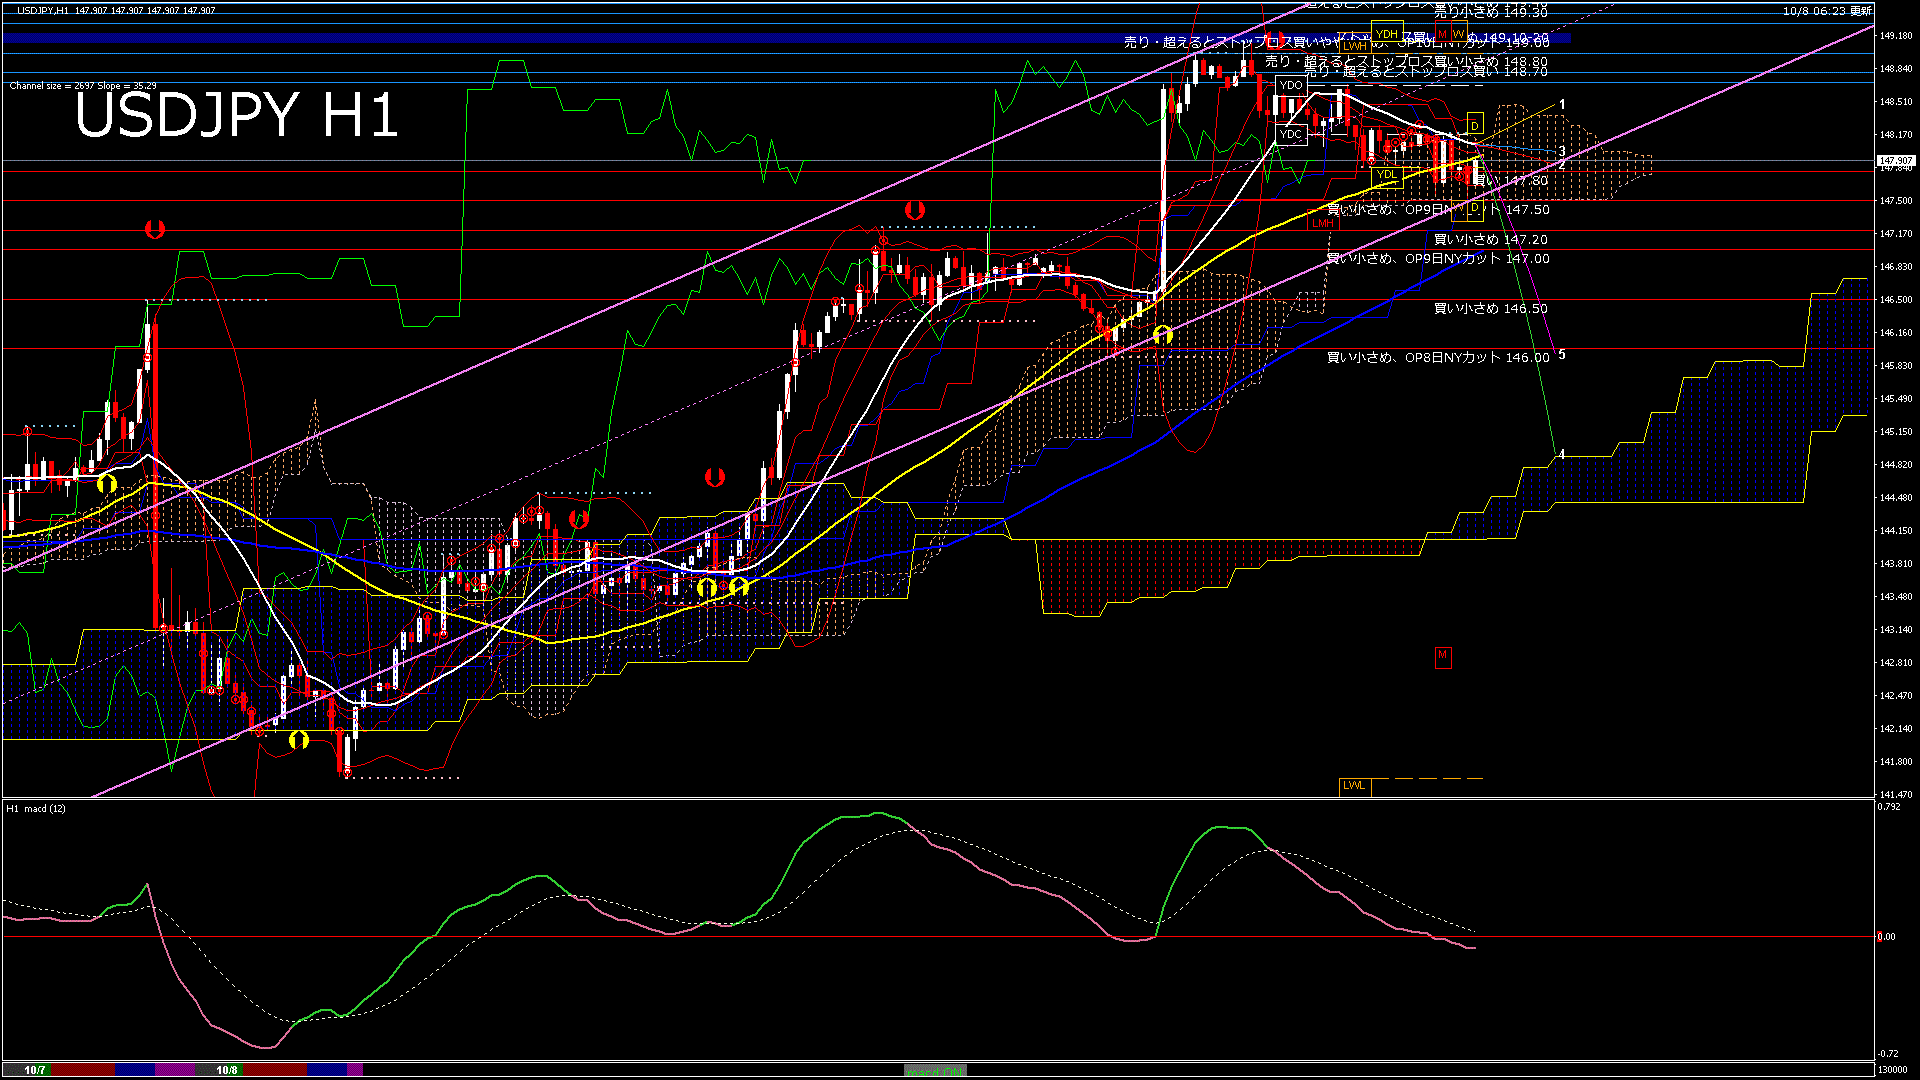Click the red M box below the cloud
The height and width of the screenshot is (1080, 1920).
coord(1442,656)
